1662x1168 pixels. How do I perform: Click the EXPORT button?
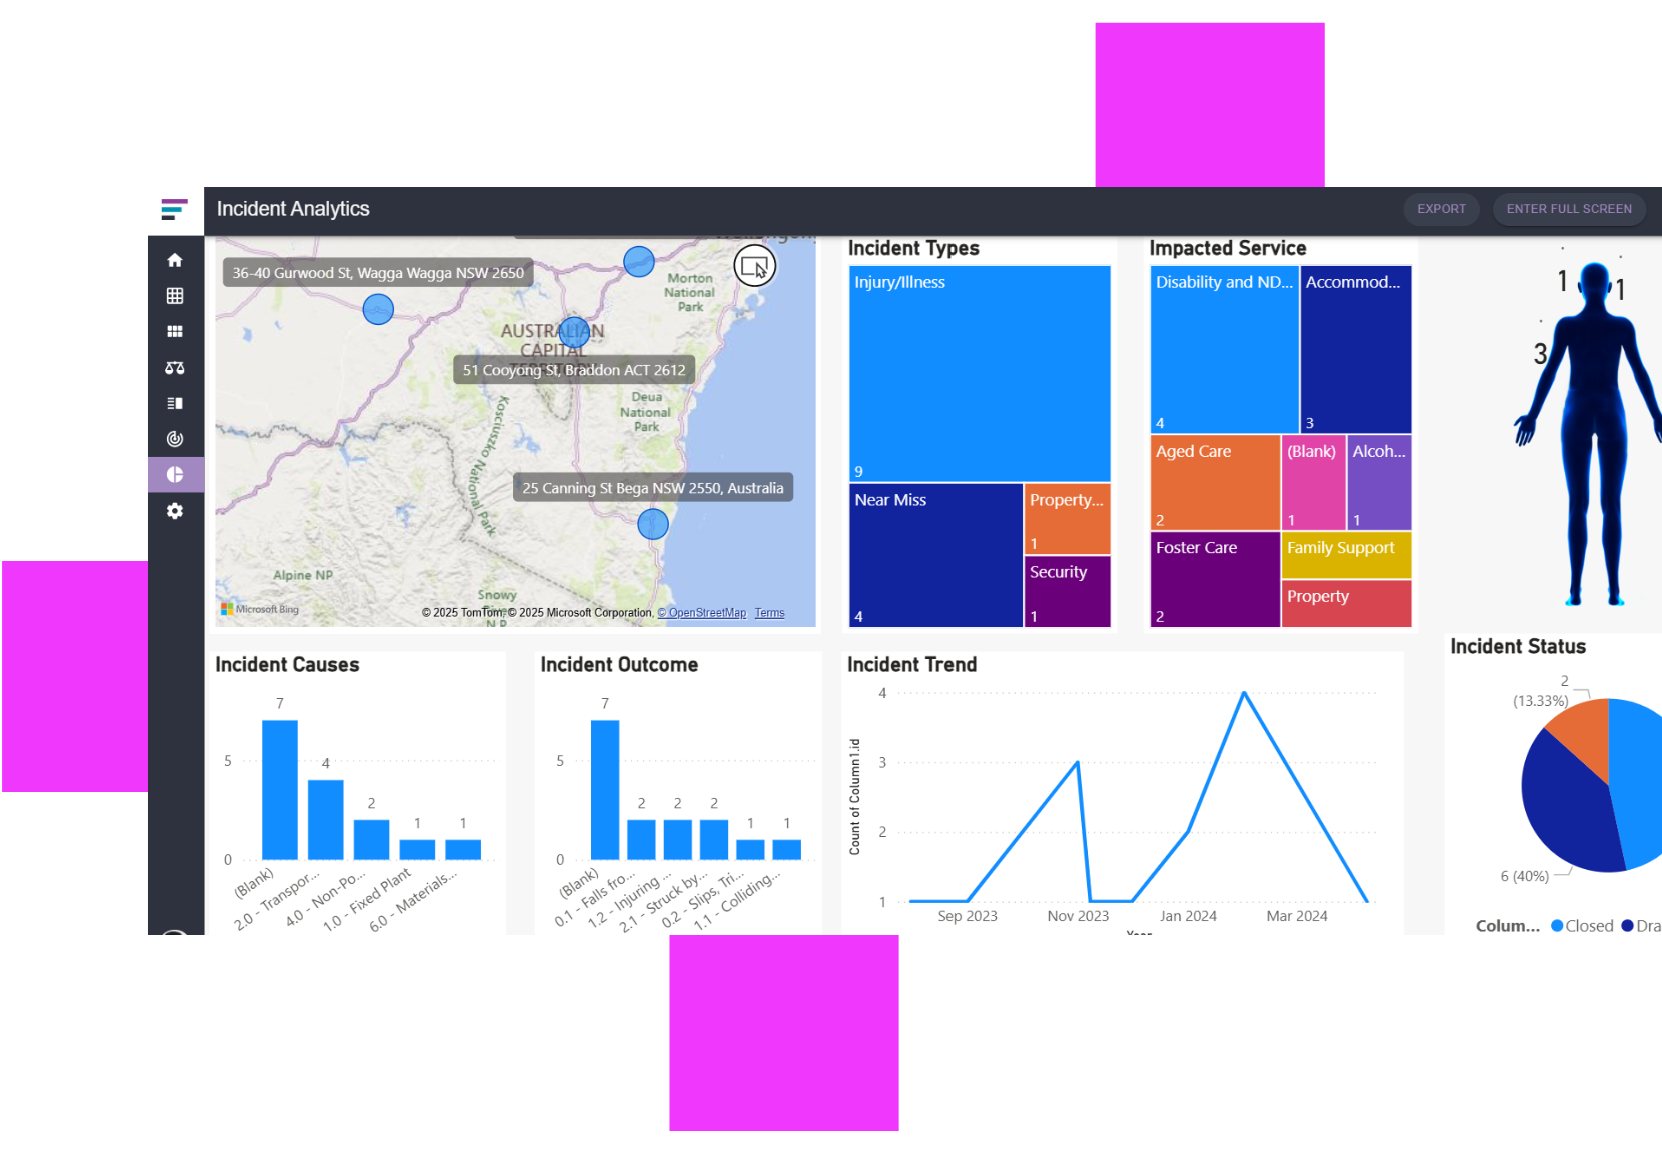pos(1441,209)
